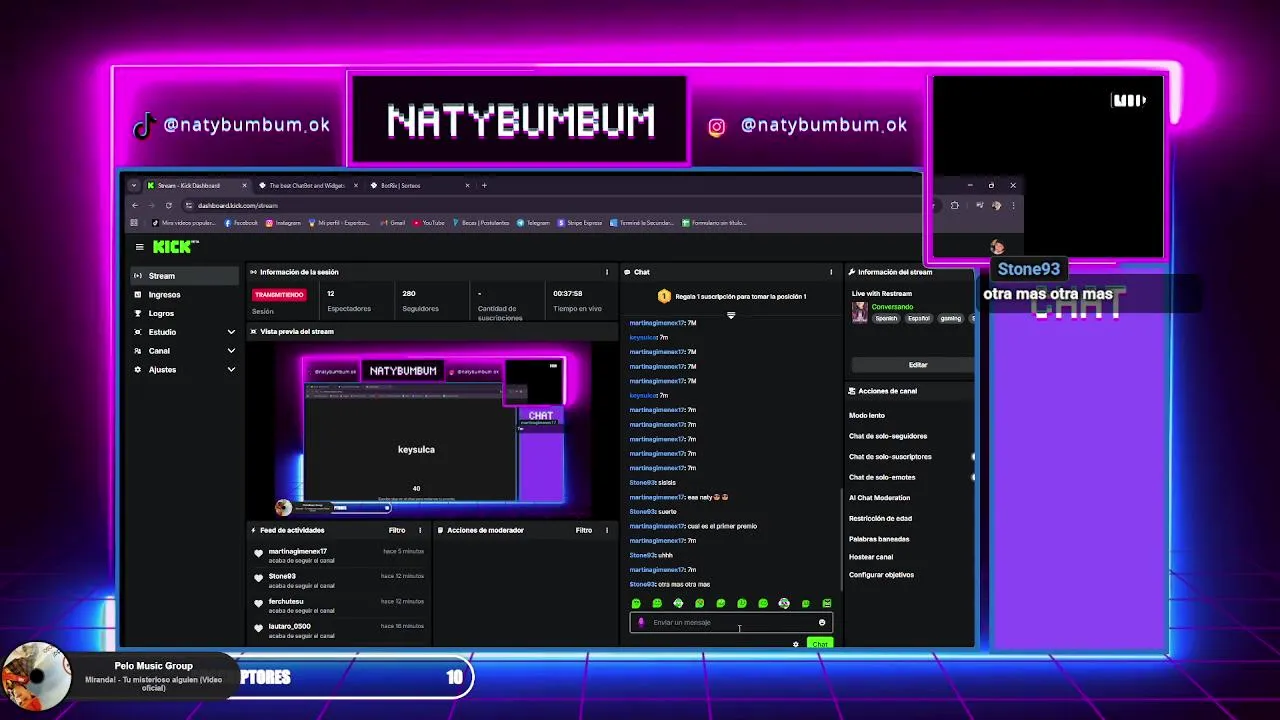
Task: Click the first green Kick emote
Action: pyautogui.click(x=636, y=603)
